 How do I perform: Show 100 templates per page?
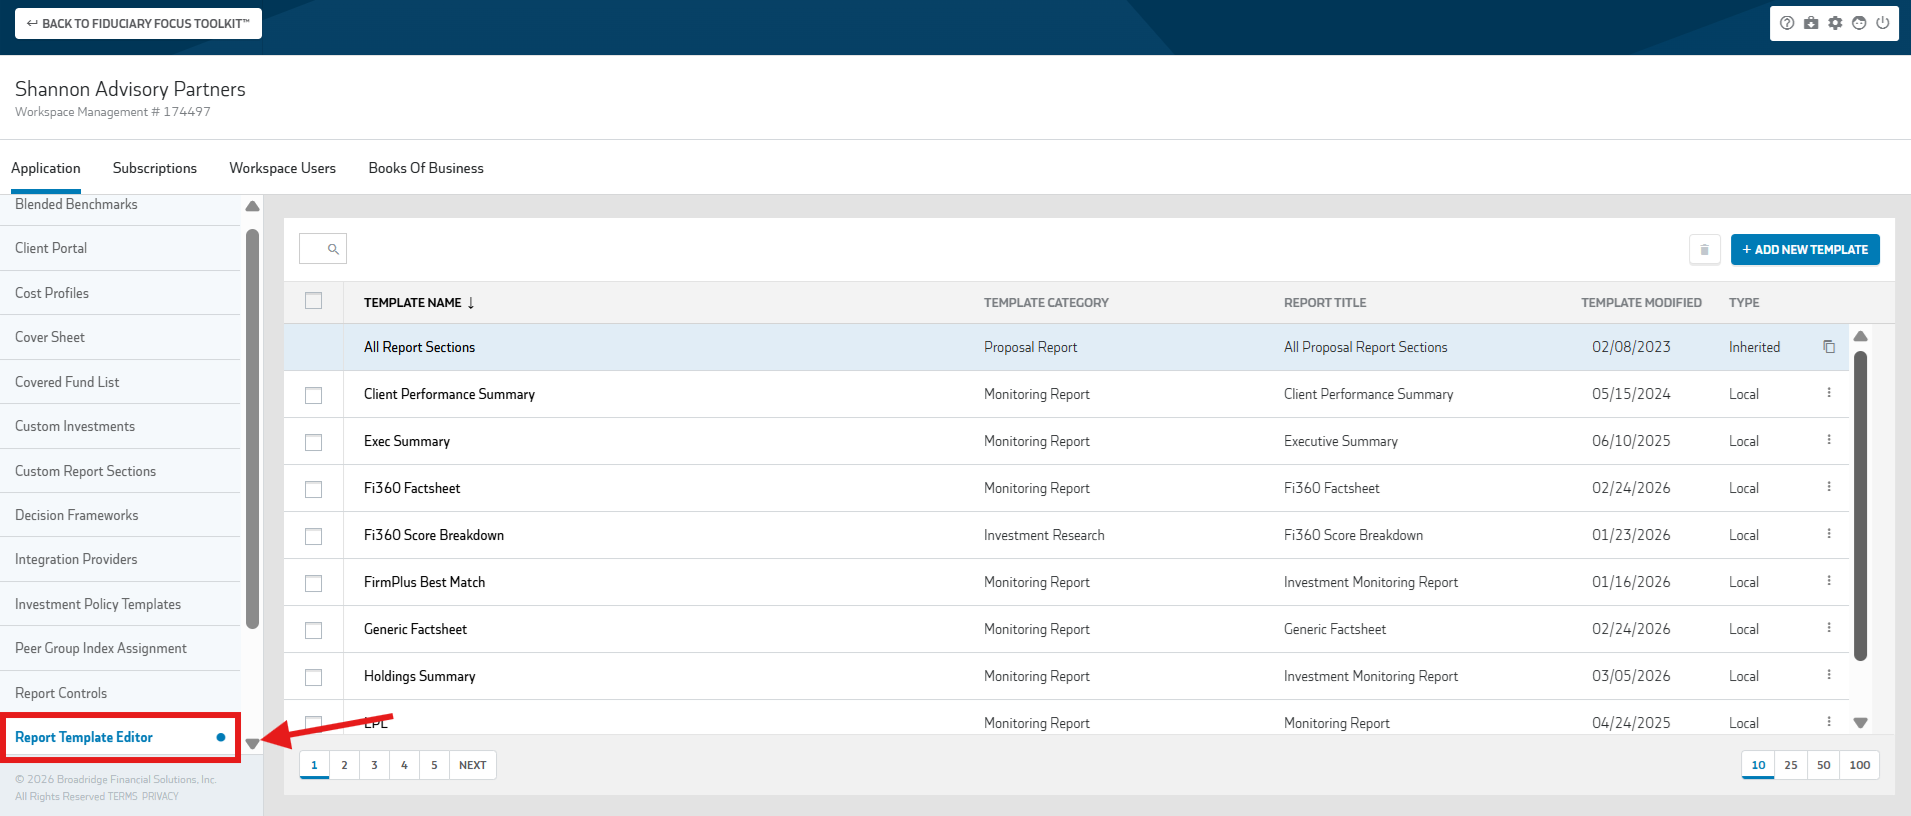(x=1860, y=765)
